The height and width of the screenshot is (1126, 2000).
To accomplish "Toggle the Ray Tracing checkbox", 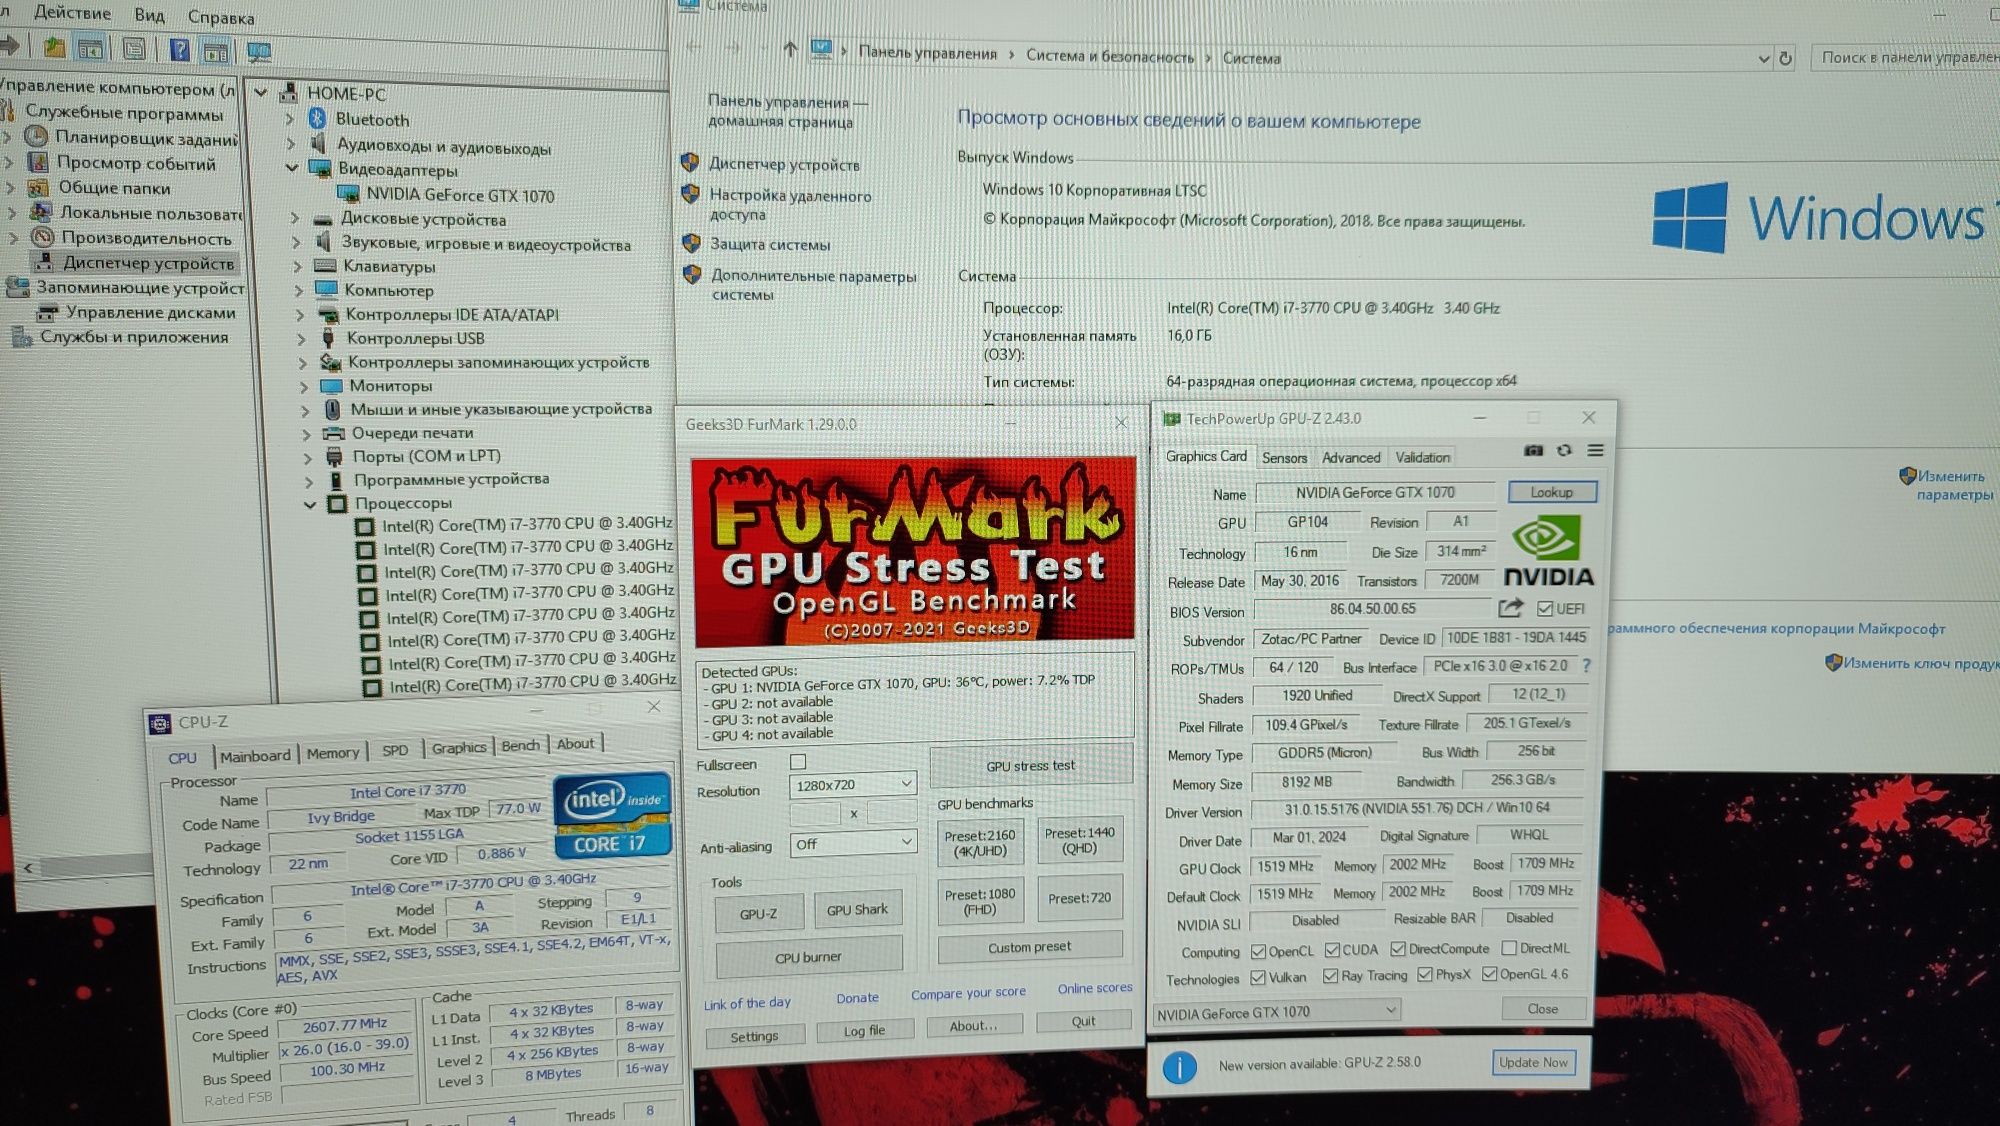I will coord(1330,976).
